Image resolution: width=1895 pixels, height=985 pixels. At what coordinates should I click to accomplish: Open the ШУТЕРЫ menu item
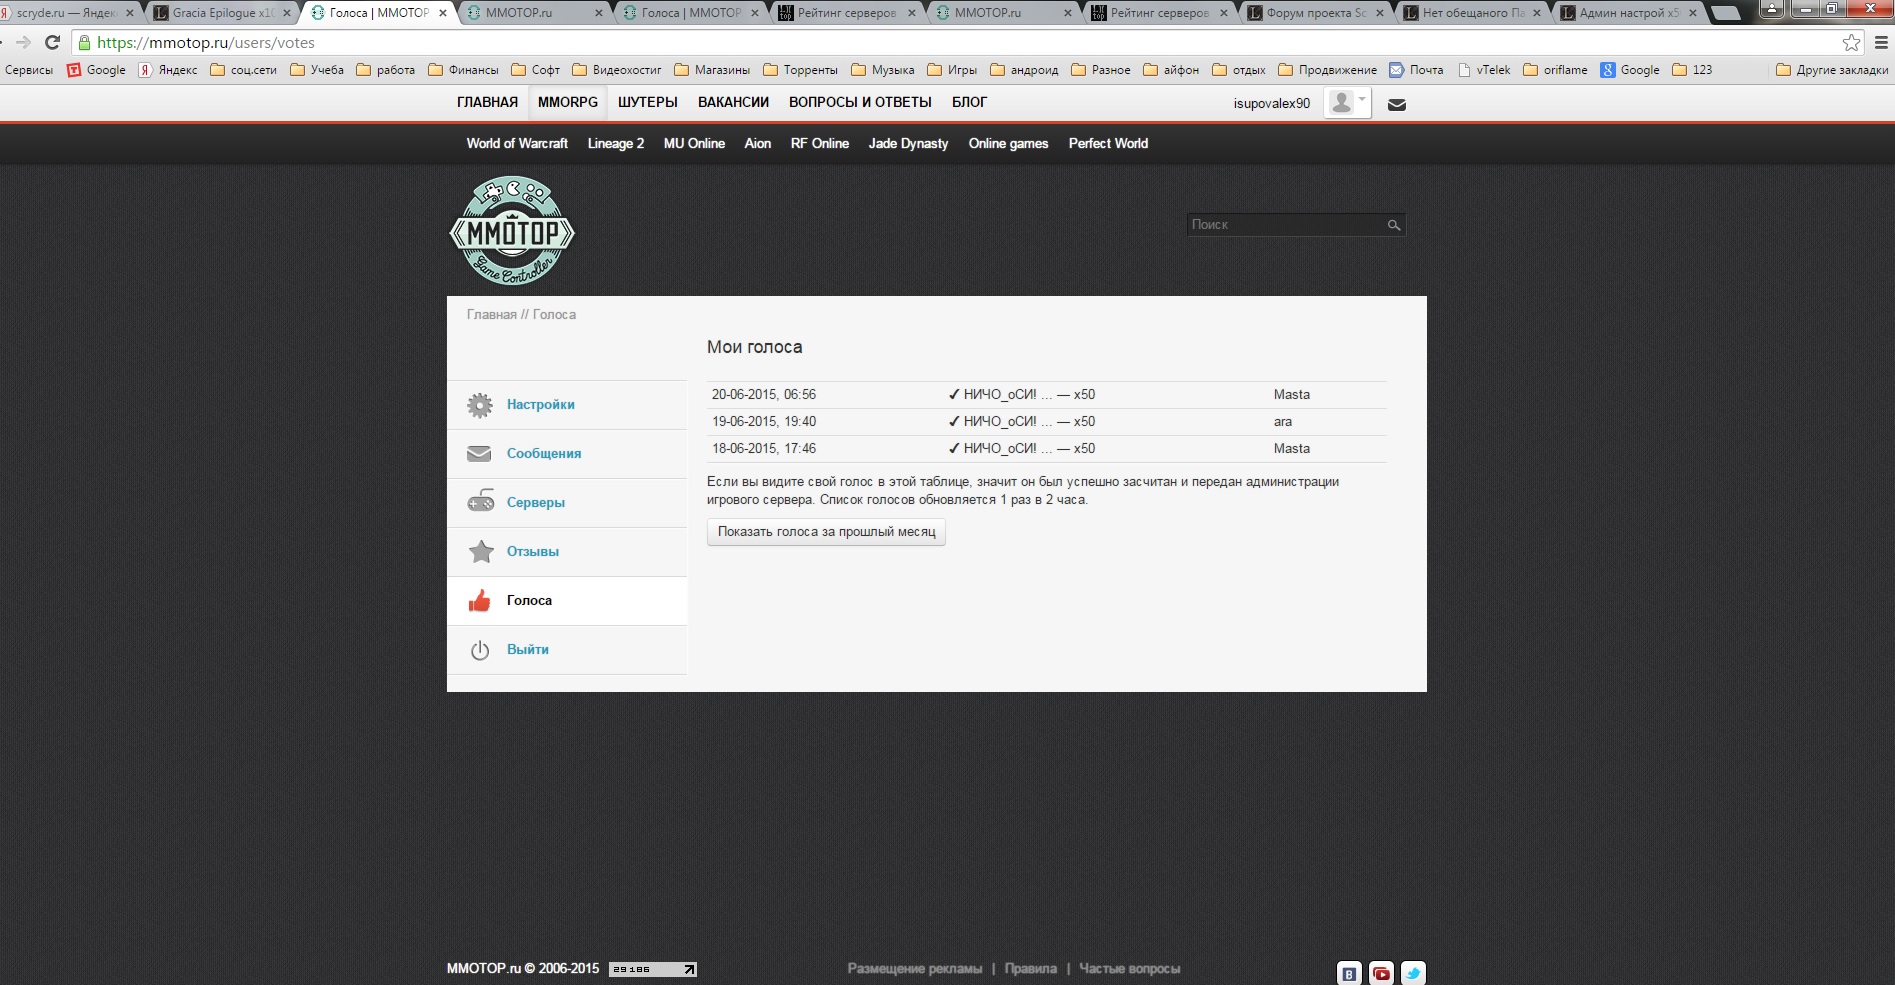tap(647, 102)
